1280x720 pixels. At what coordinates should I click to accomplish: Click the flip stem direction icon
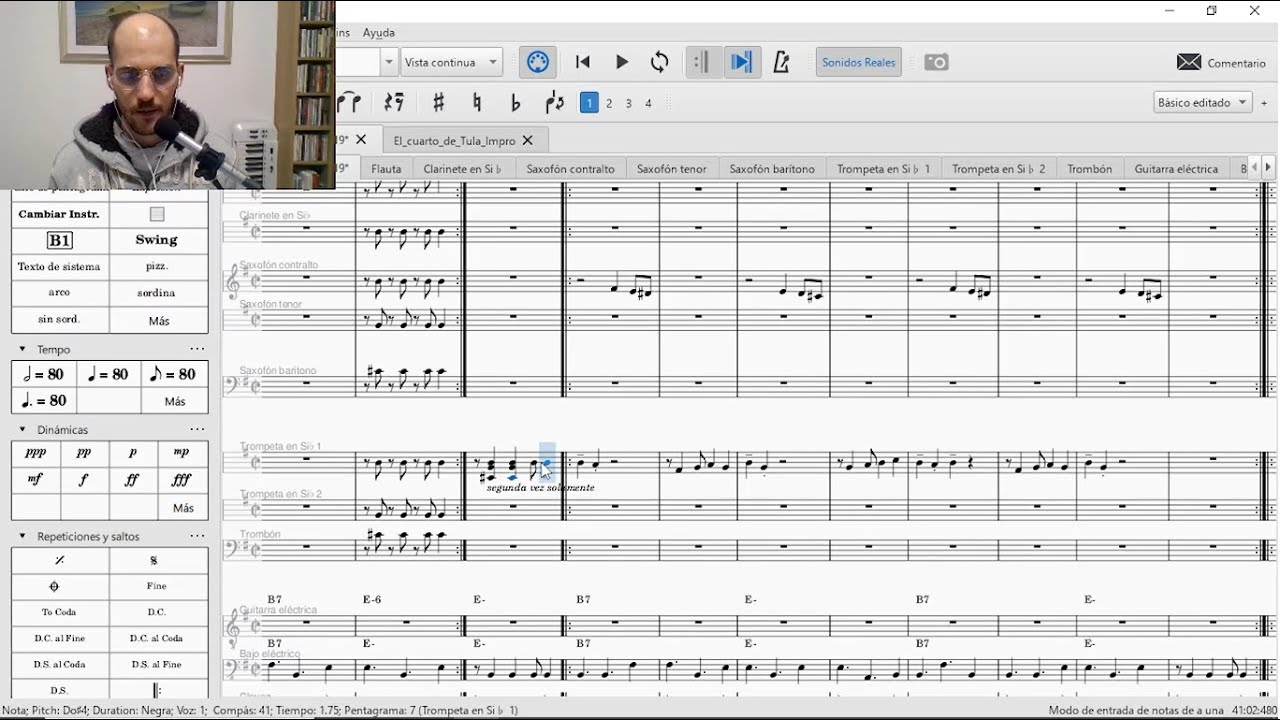(554, 102)
